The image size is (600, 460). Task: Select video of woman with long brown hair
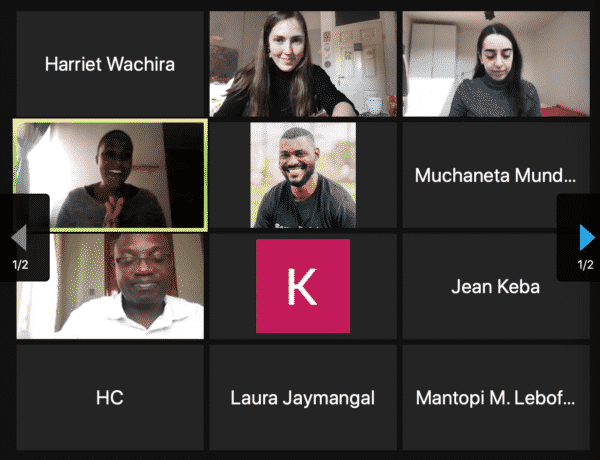point(303,64)
